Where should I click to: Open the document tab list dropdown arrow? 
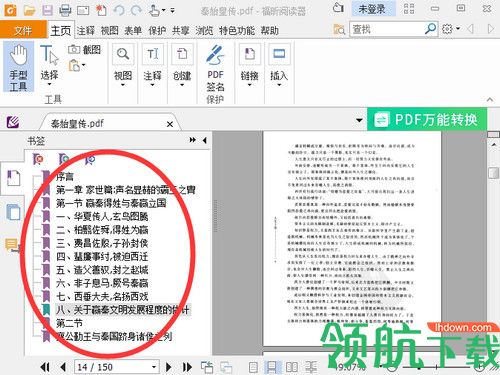coord(359,120)
